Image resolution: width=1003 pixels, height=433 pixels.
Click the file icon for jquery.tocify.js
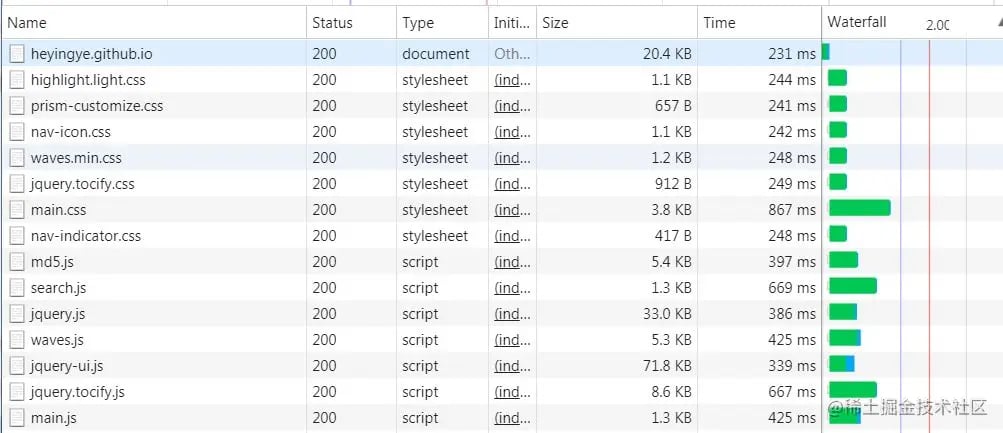coord(17,391)
